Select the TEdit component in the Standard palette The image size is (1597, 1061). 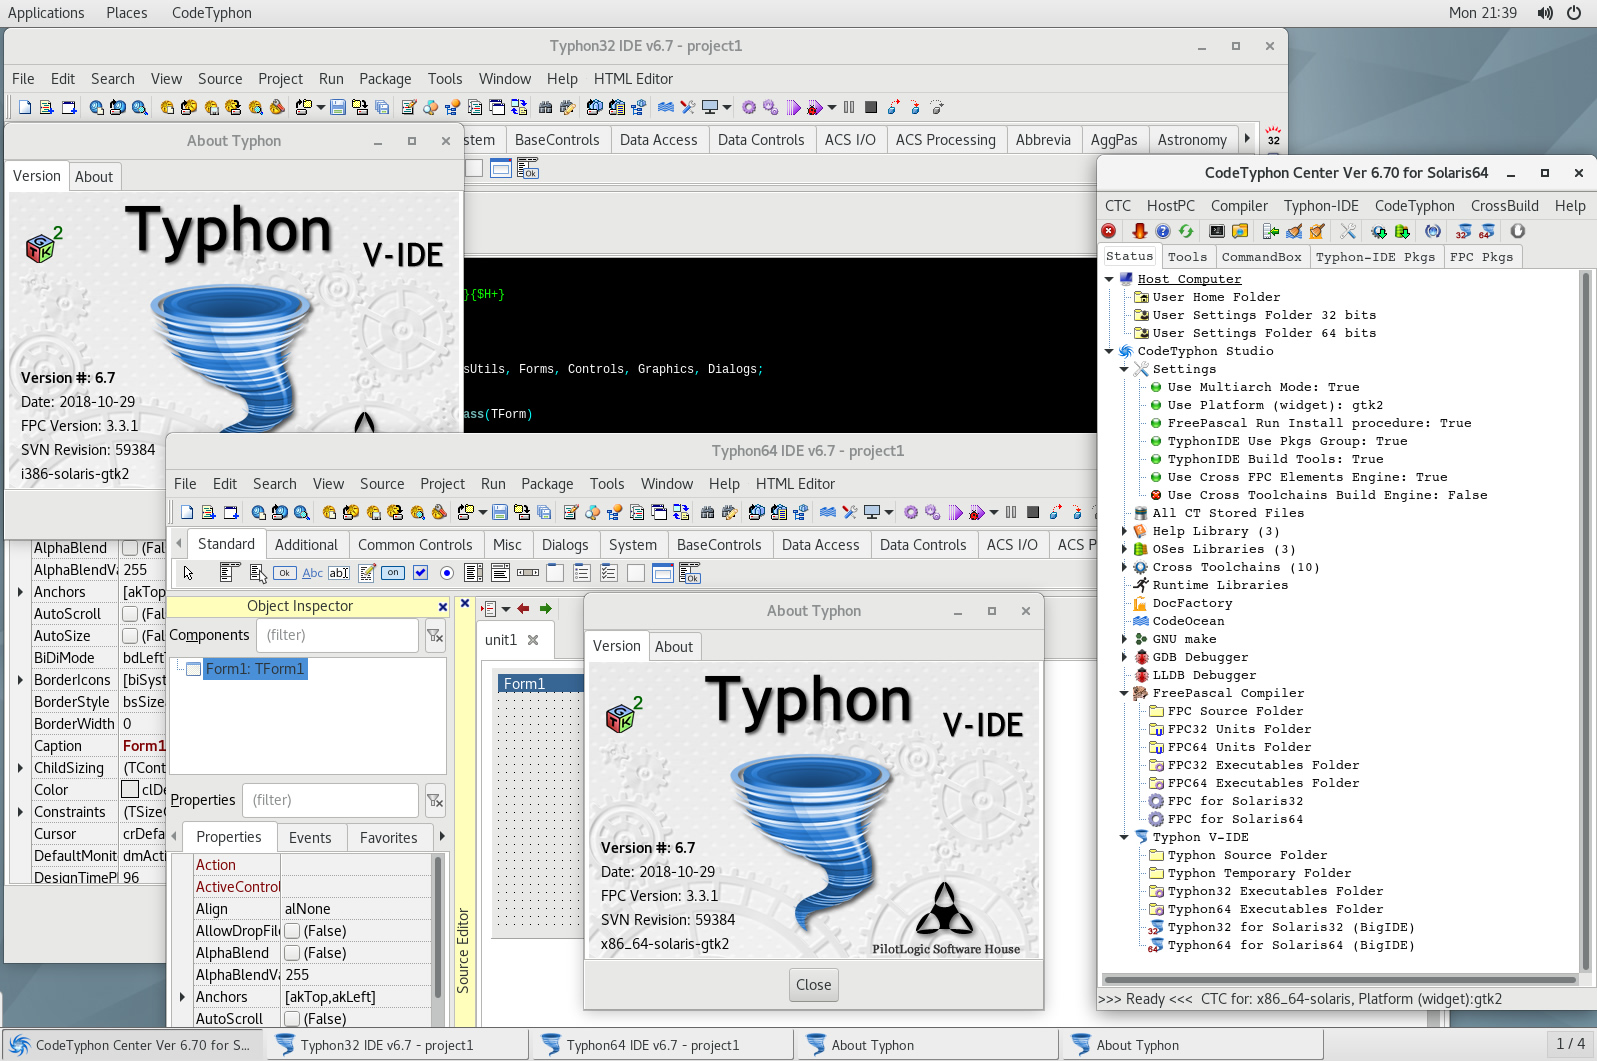pos(340,573)
